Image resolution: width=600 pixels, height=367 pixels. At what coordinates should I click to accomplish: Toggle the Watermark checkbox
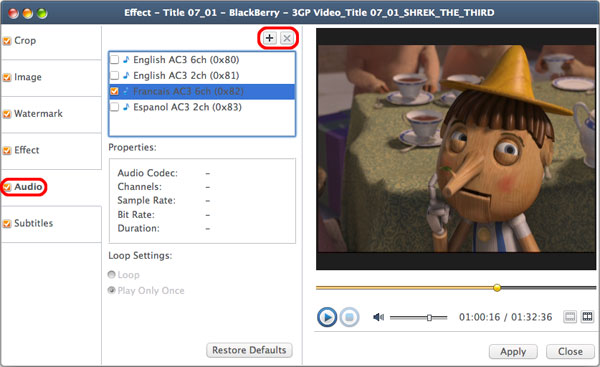click(7, 114)
